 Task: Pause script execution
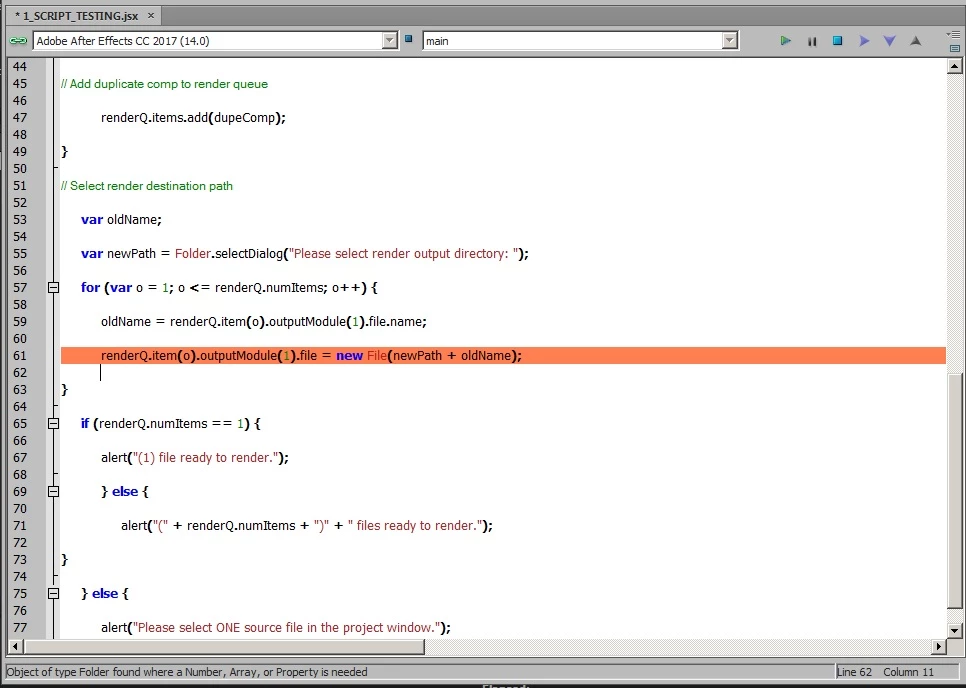[812, 41]
